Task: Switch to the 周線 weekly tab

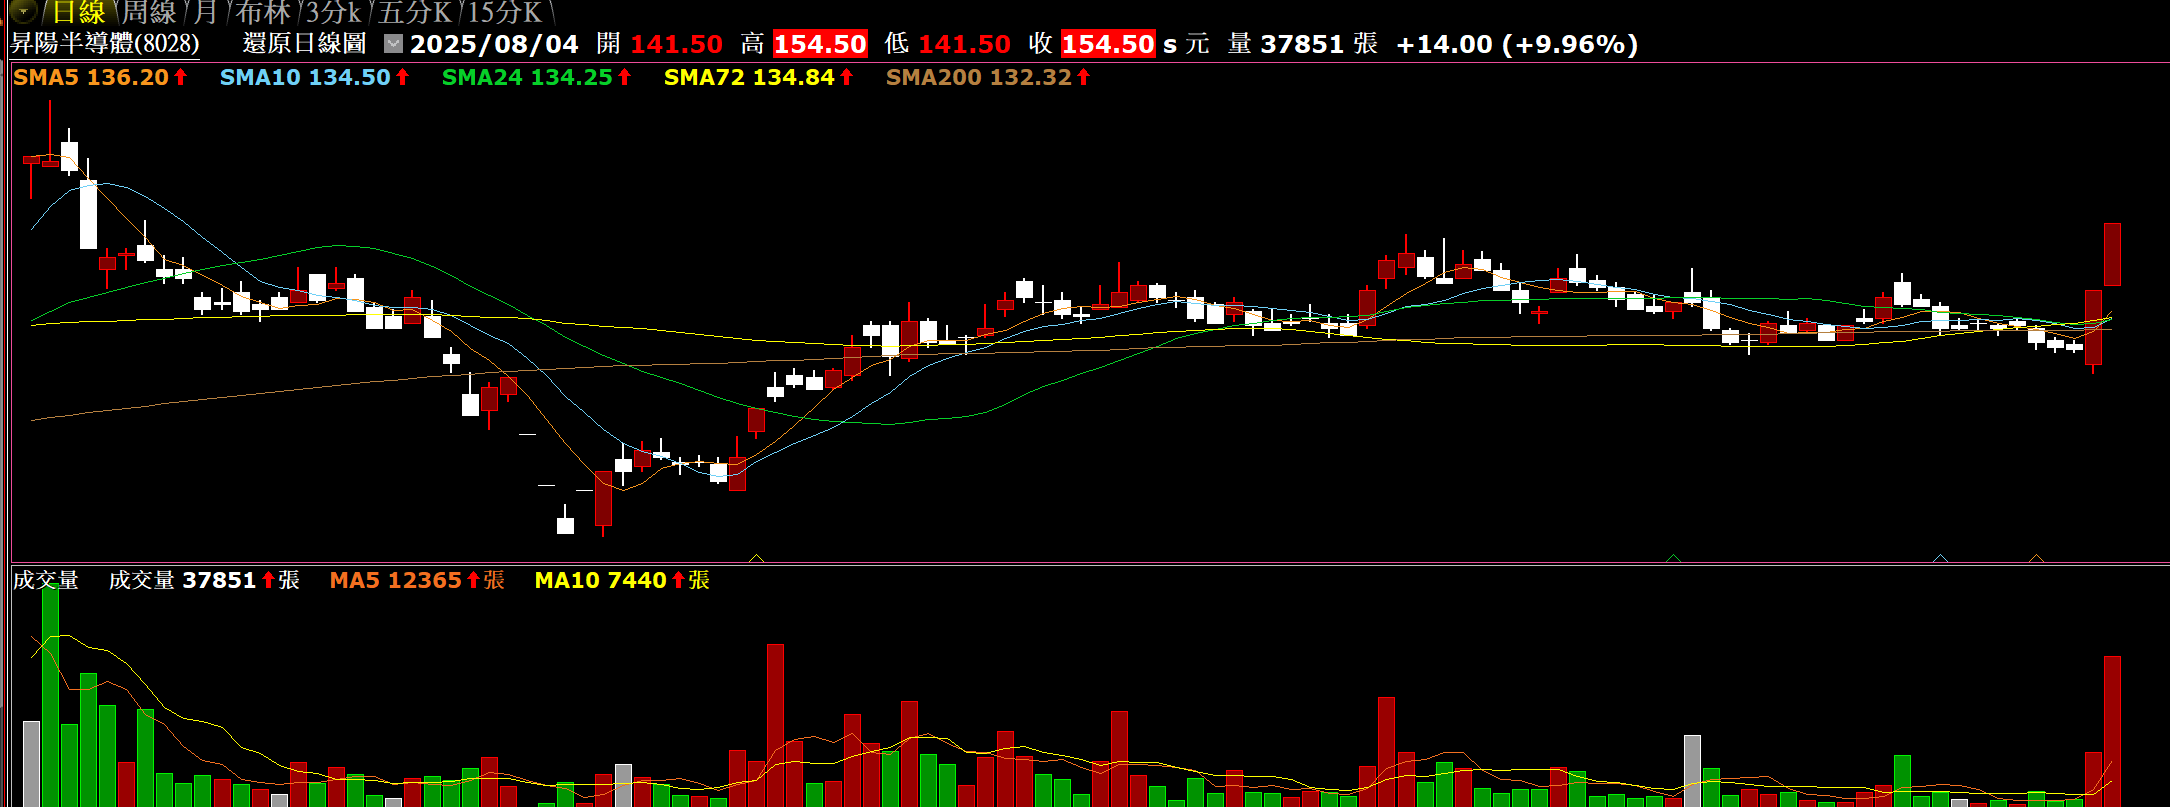Action: (x=148, y=13)
